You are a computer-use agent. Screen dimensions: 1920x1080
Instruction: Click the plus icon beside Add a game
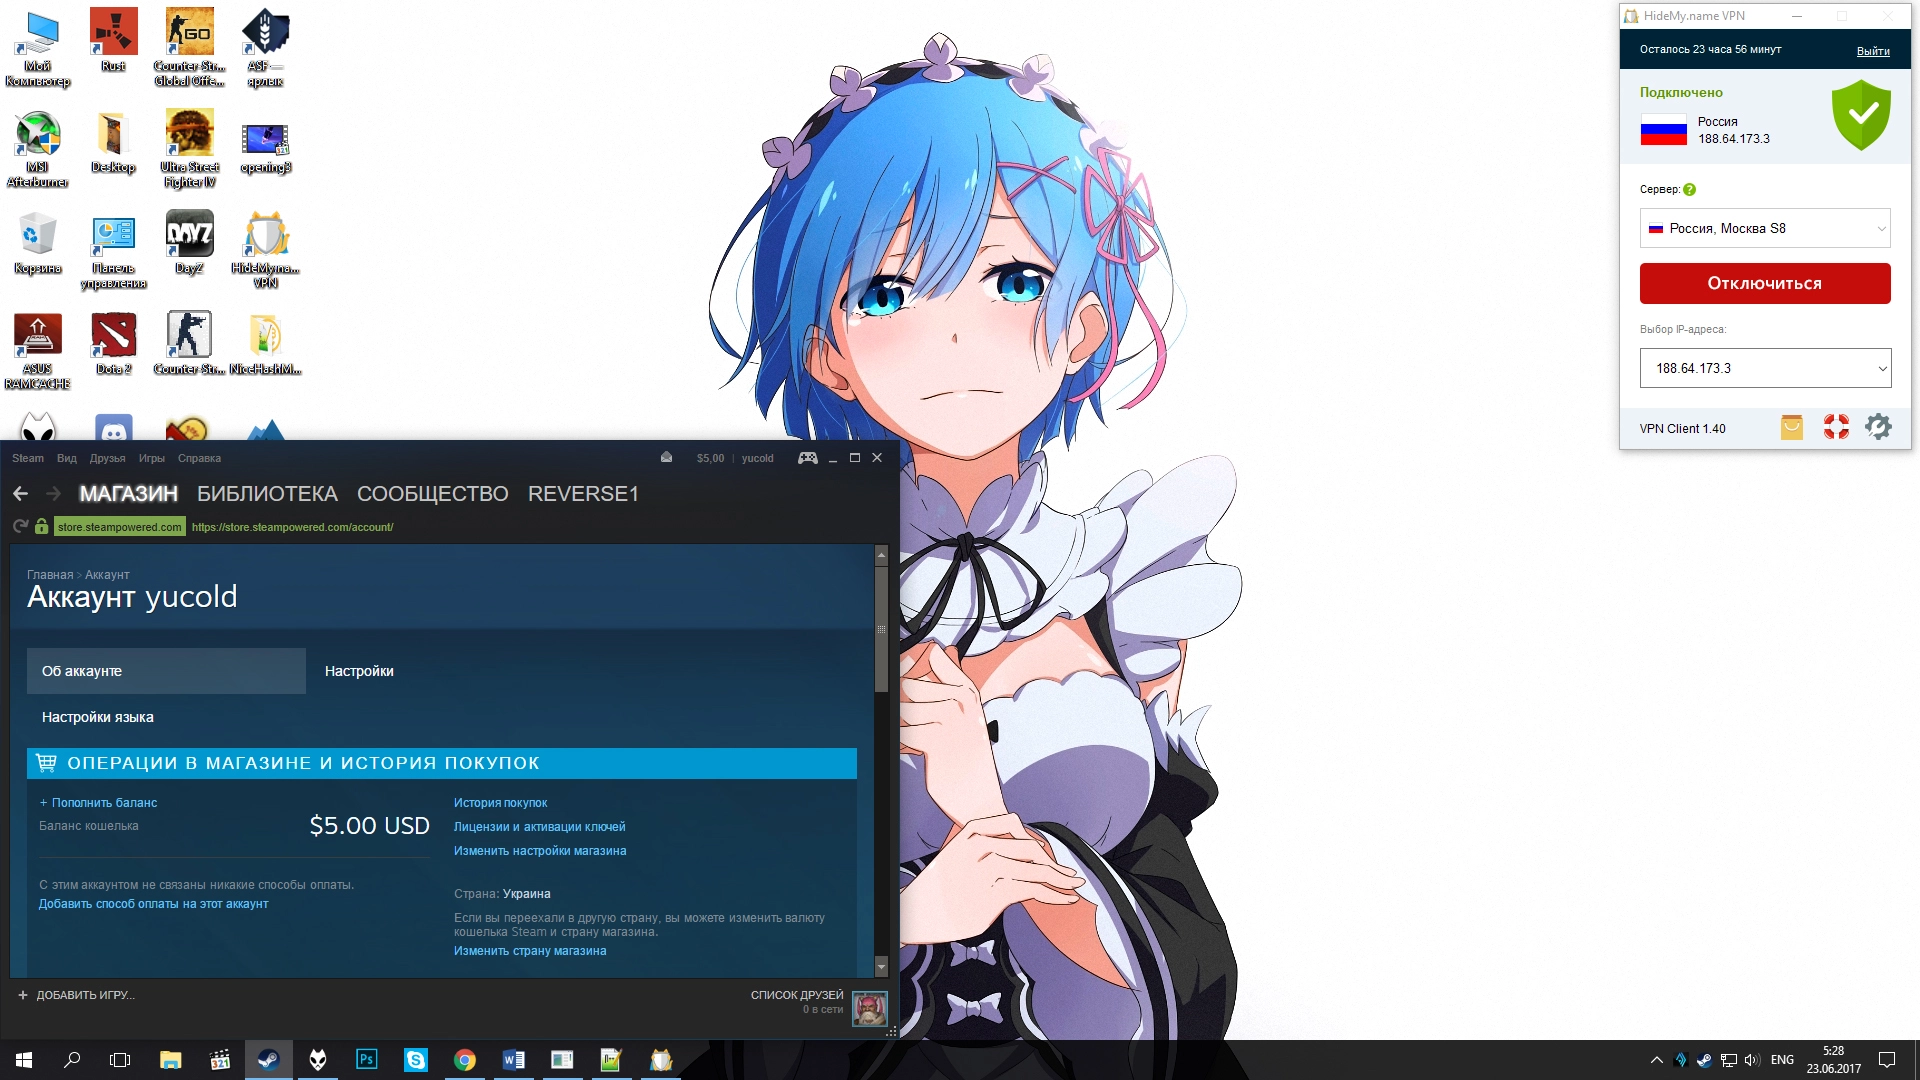23,995
